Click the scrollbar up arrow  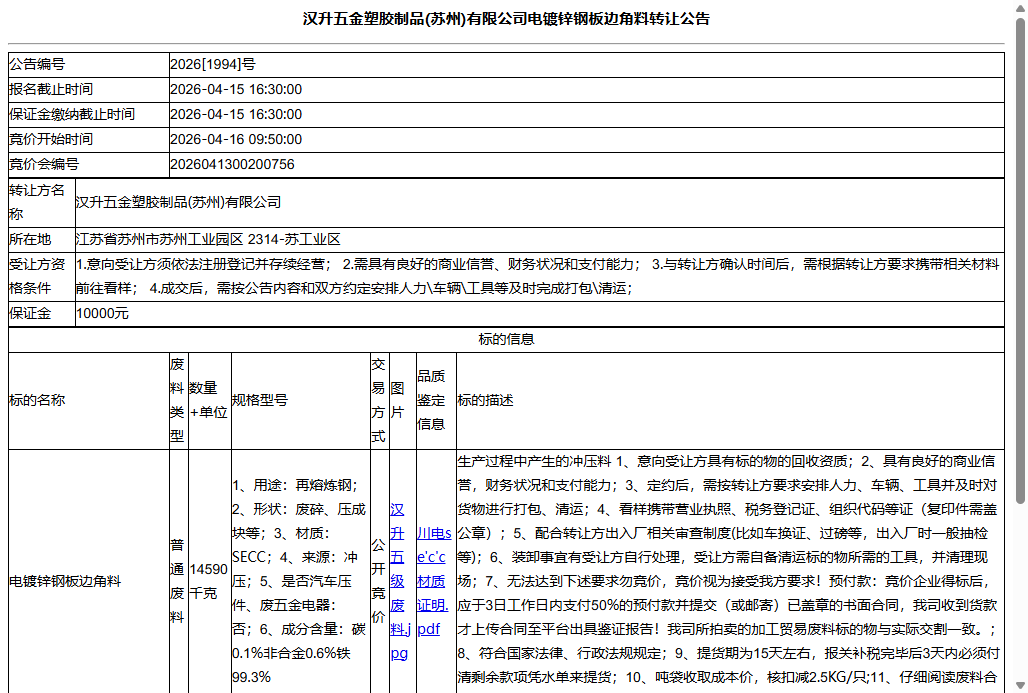[1020, 7]
